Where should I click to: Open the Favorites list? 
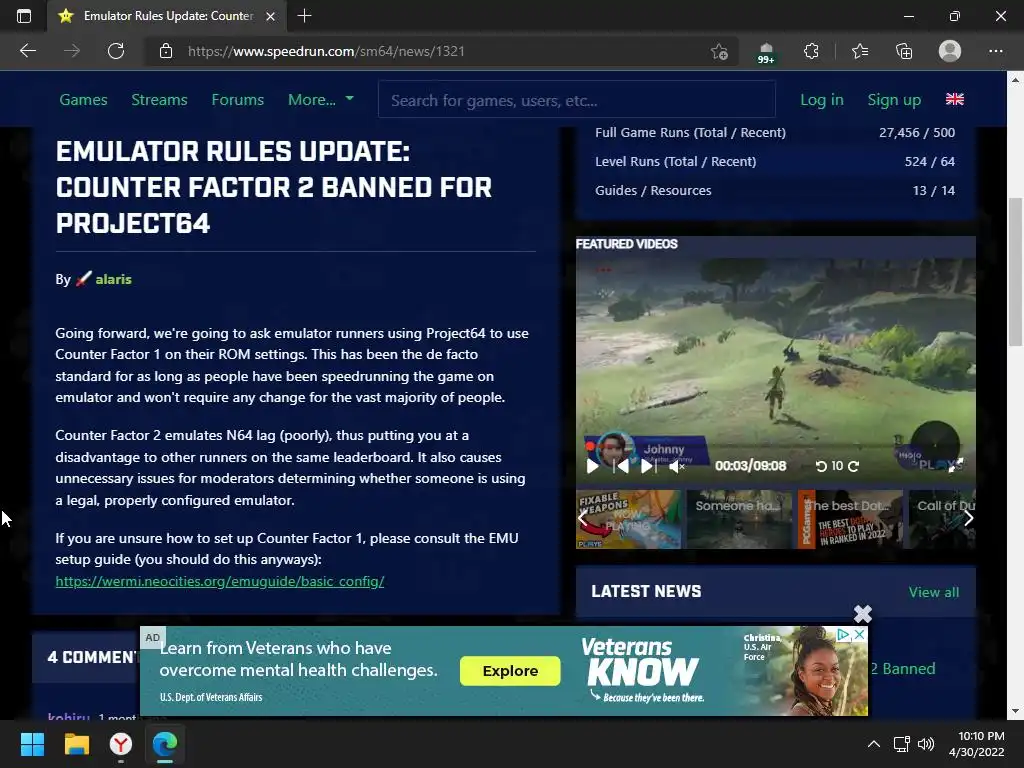860,51
